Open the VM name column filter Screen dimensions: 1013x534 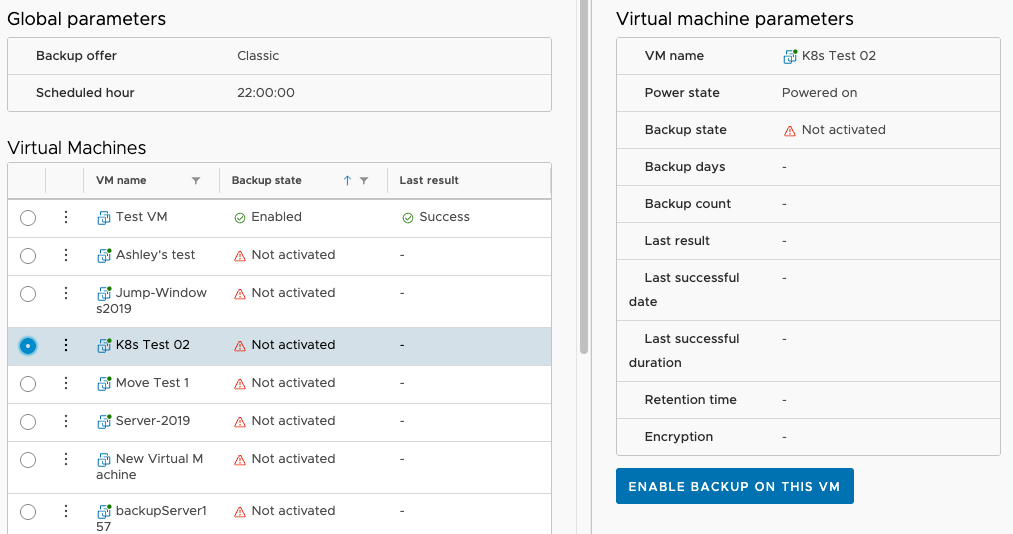click(196, 181)
